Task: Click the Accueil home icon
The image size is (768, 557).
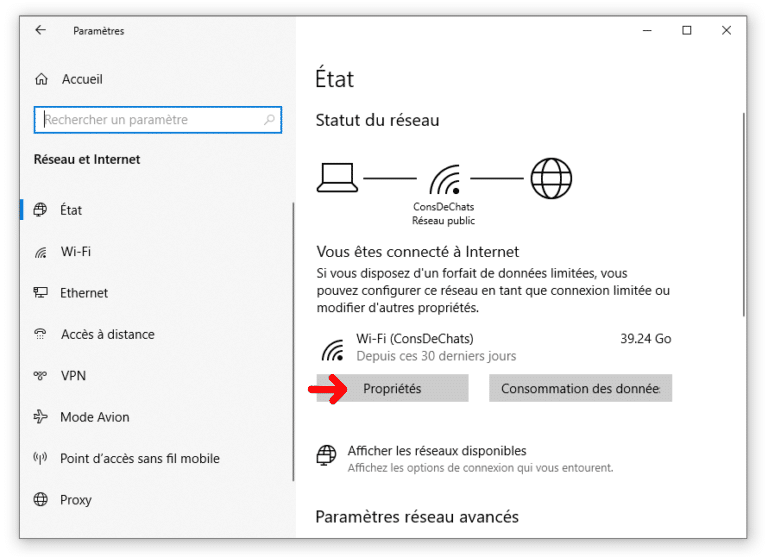Action: pos(41,79)
